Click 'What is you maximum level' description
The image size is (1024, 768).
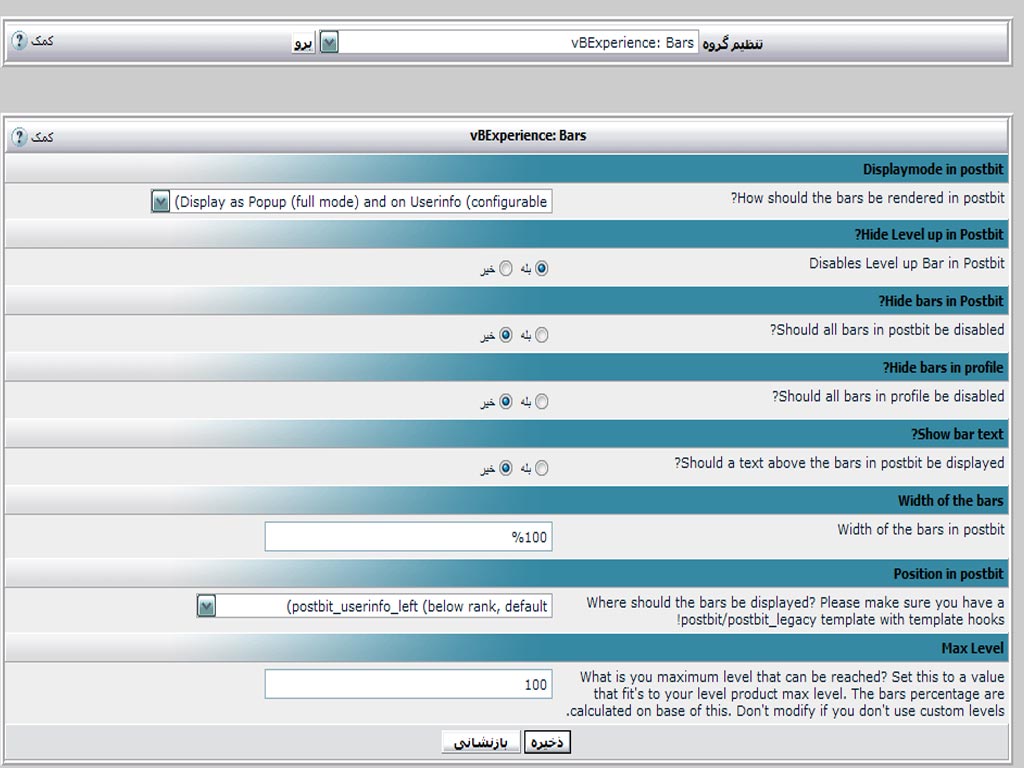(785, 694)
